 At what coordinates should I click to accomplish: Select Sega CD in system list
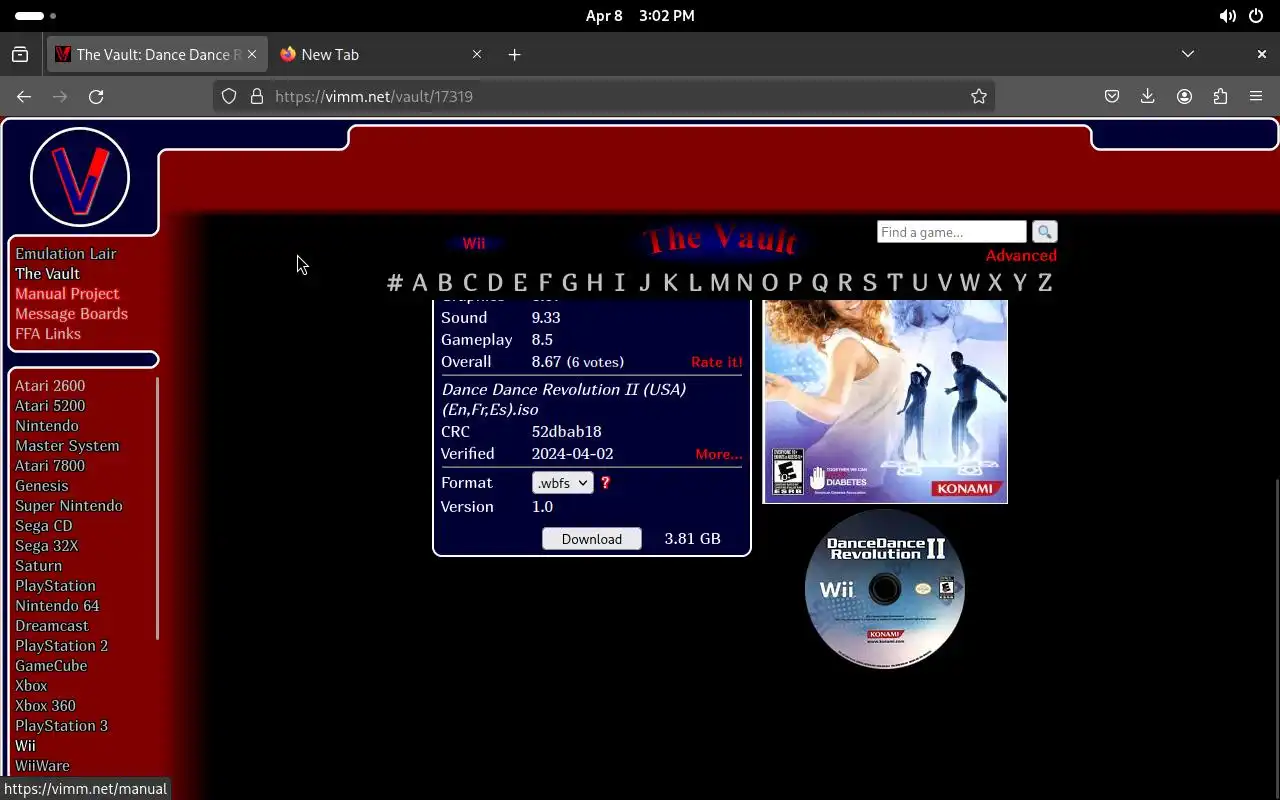point(44,525)
